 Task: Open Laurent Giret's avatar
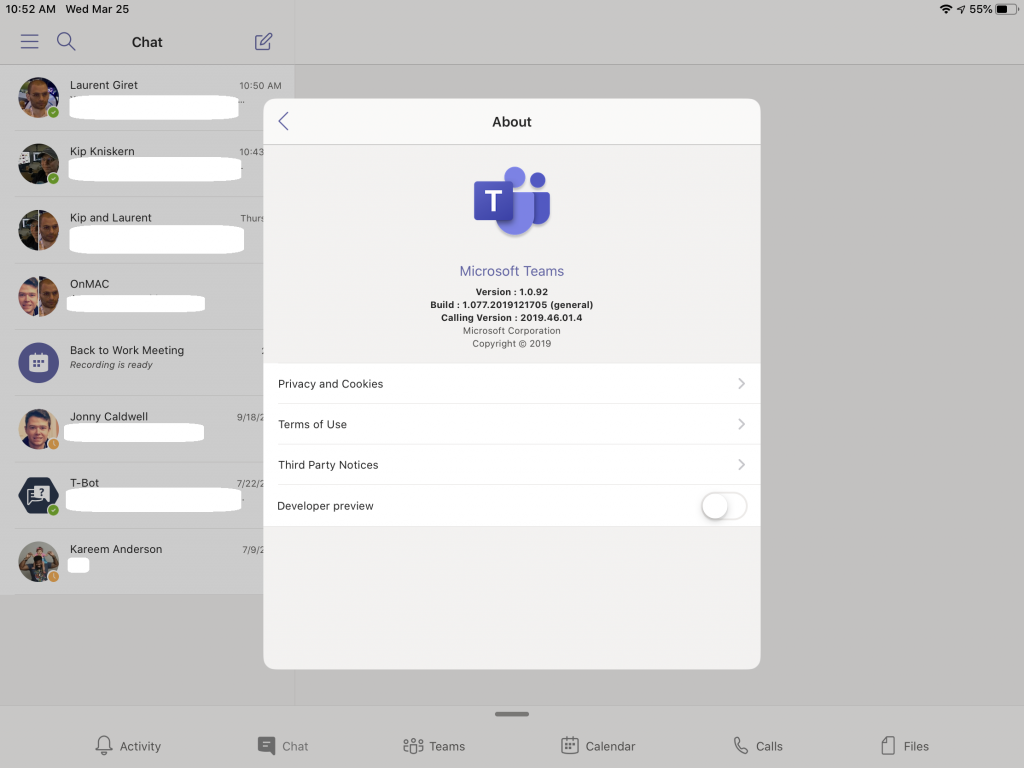(39, 97)
